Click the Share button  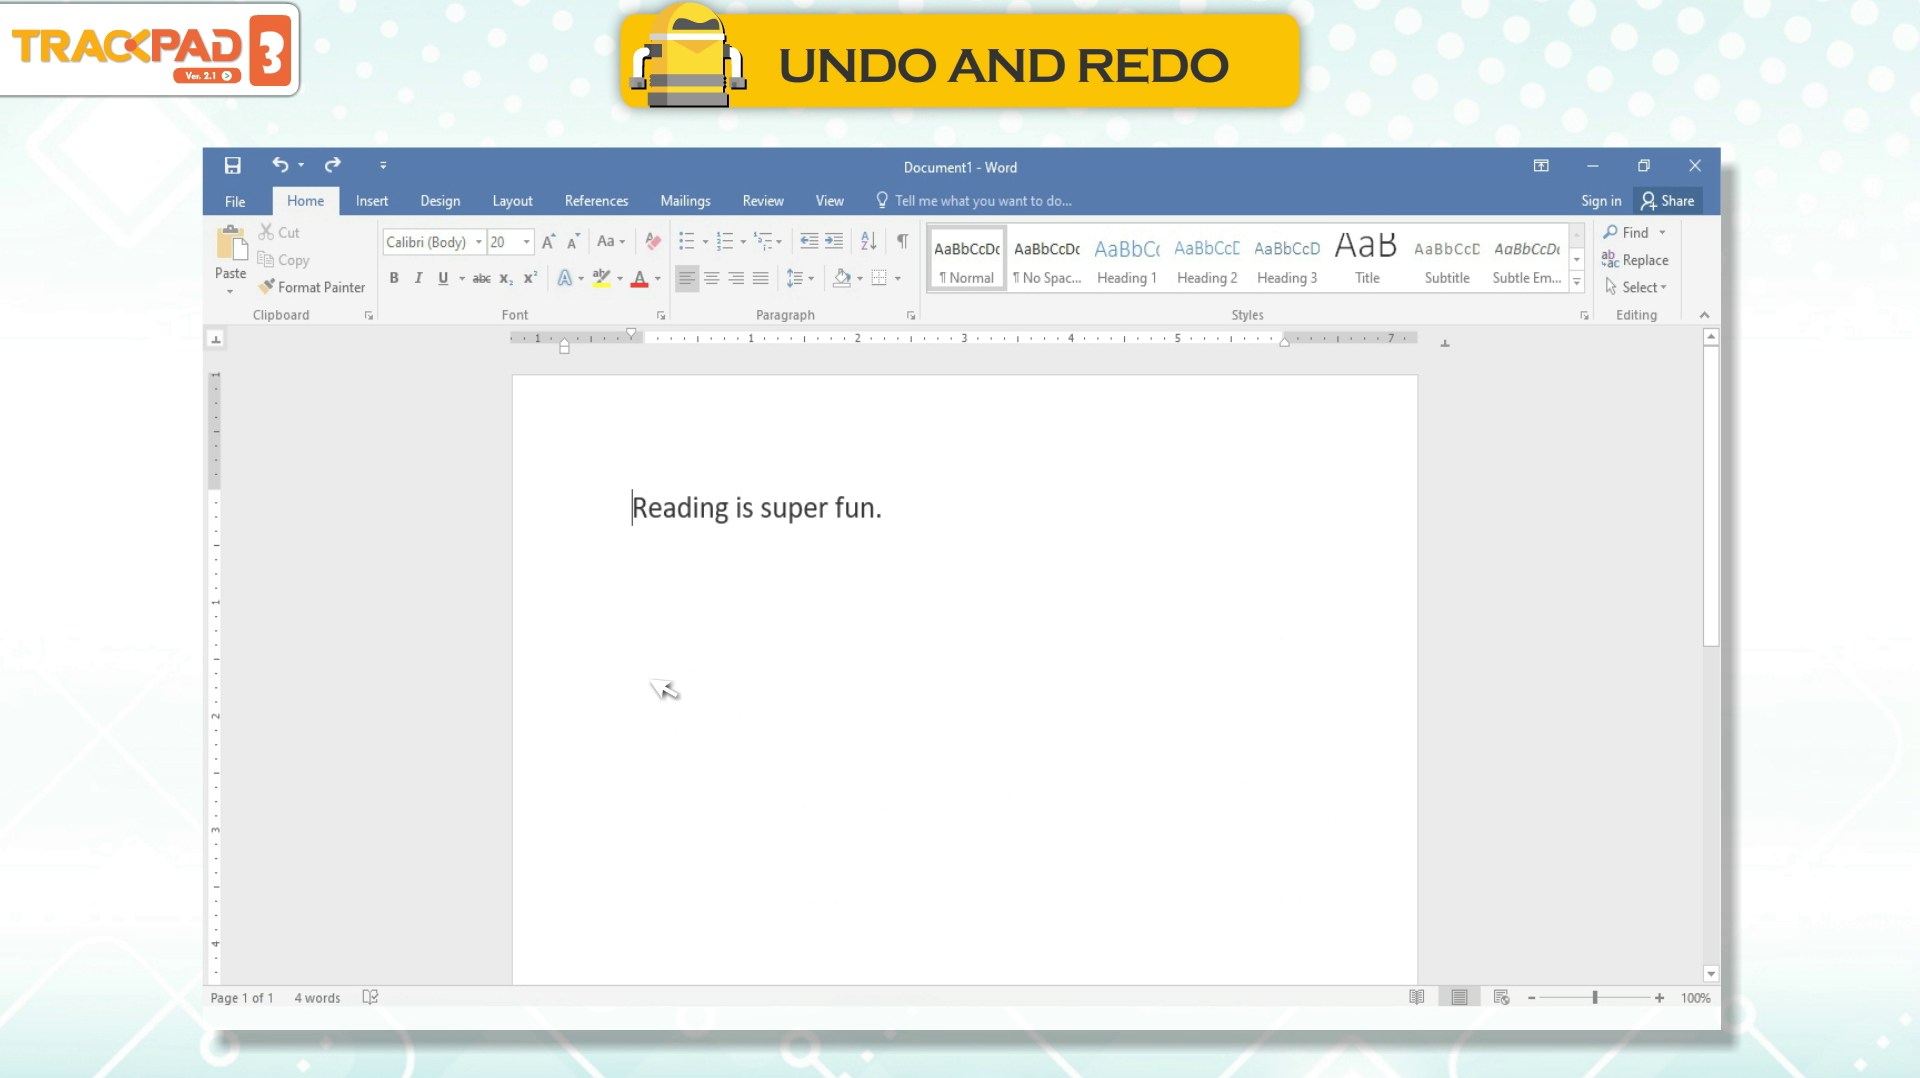(x=1667, y=201)
